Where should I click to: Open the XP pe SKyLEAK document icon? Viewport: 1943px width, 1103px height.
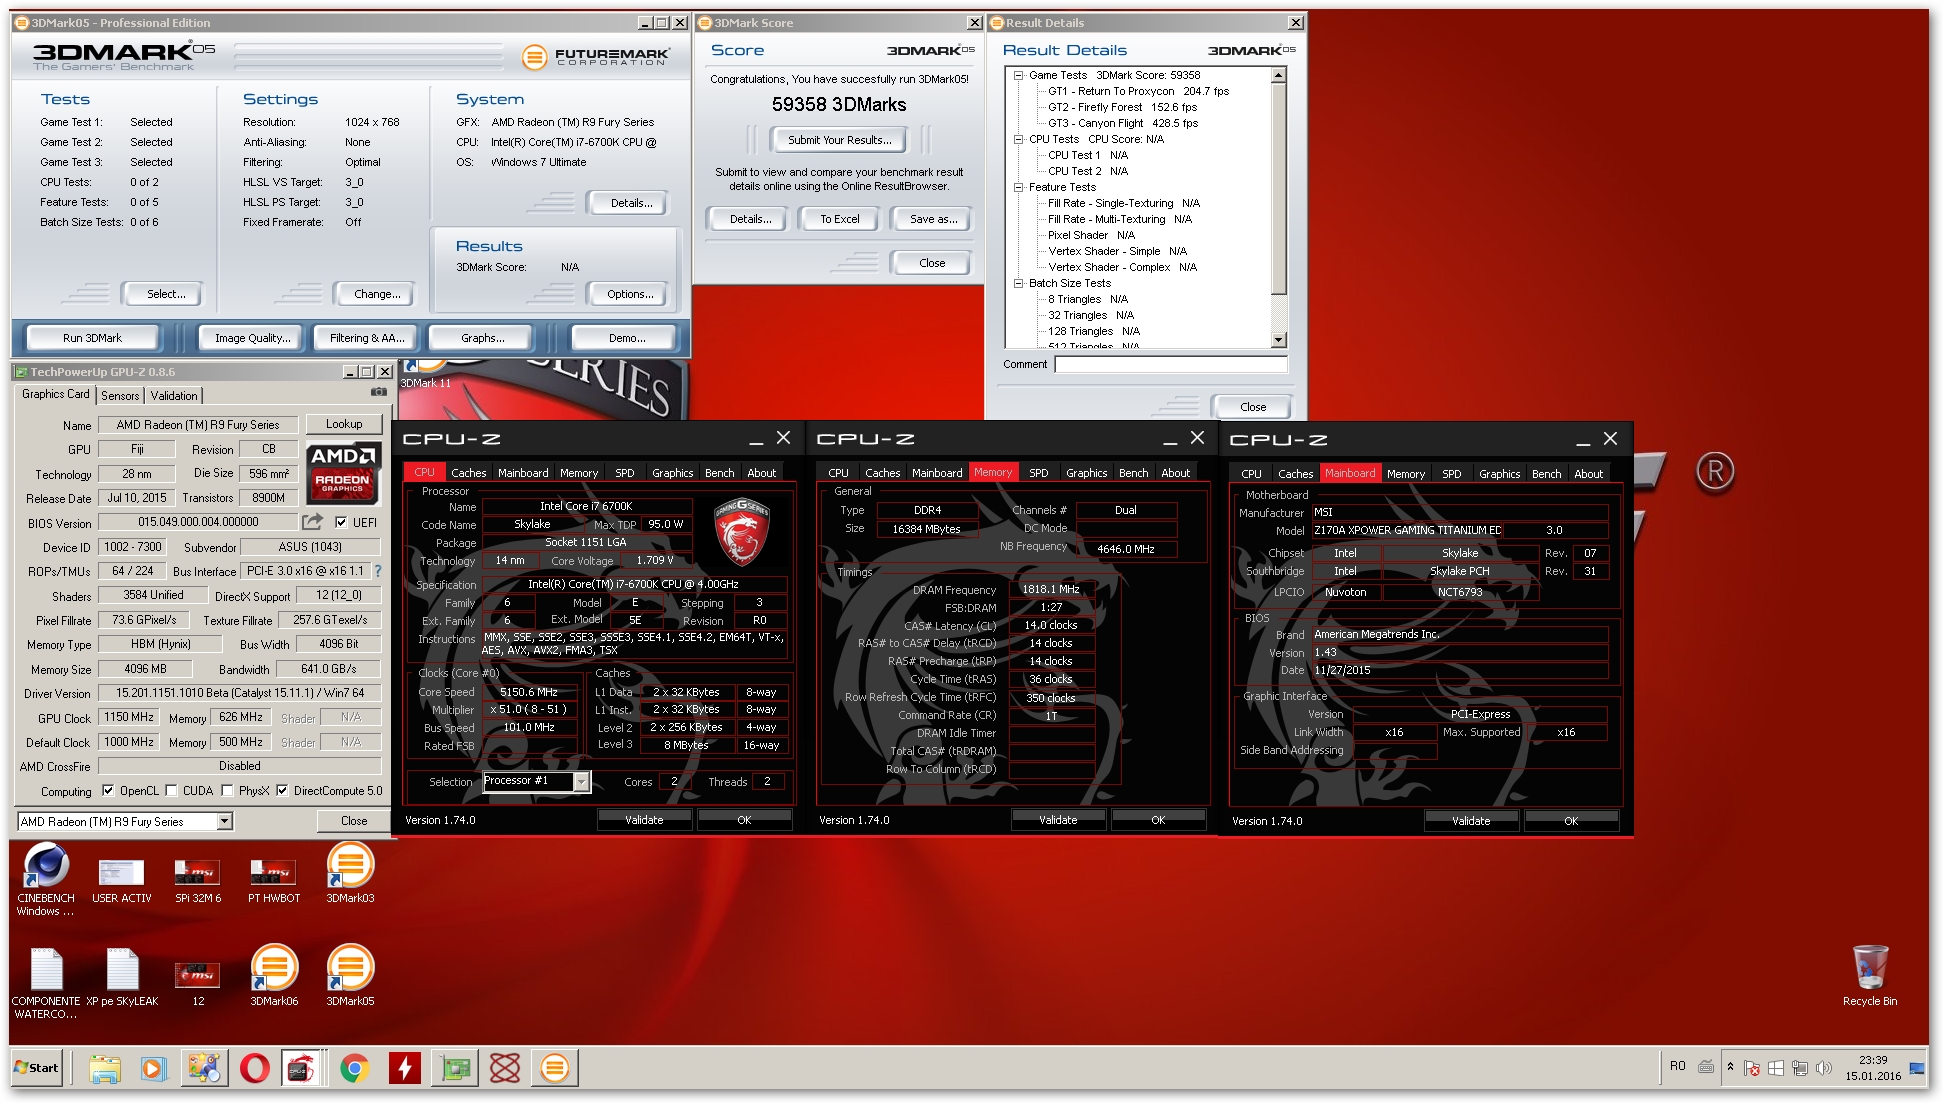122,978
